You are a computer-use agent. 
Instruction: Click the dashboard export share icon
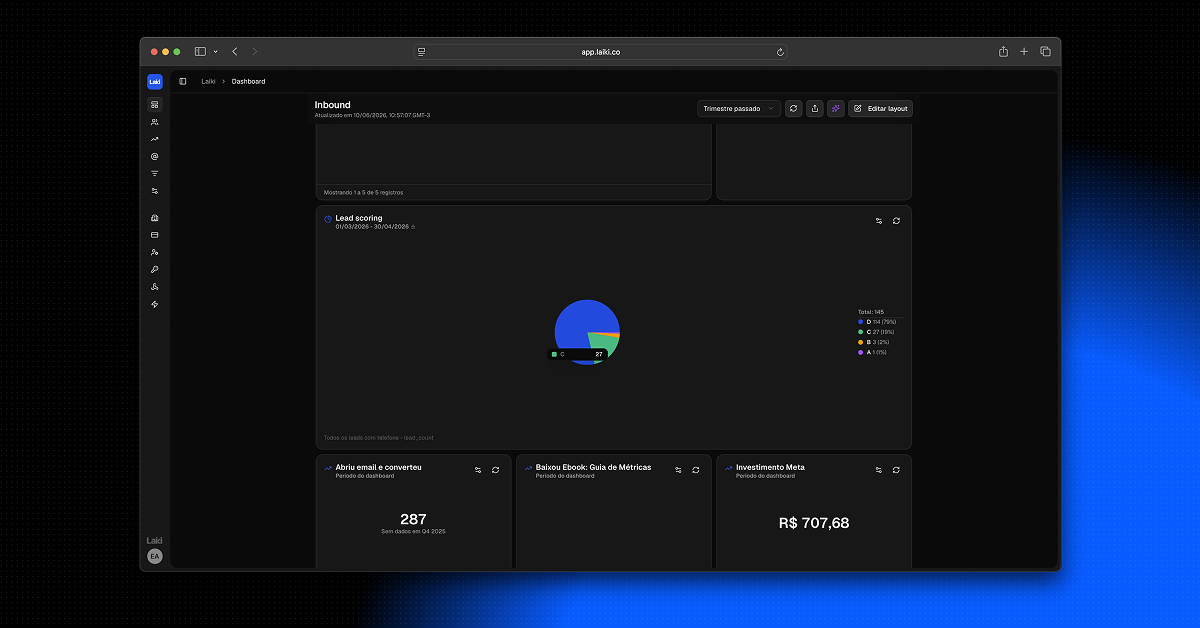[815, 108]
